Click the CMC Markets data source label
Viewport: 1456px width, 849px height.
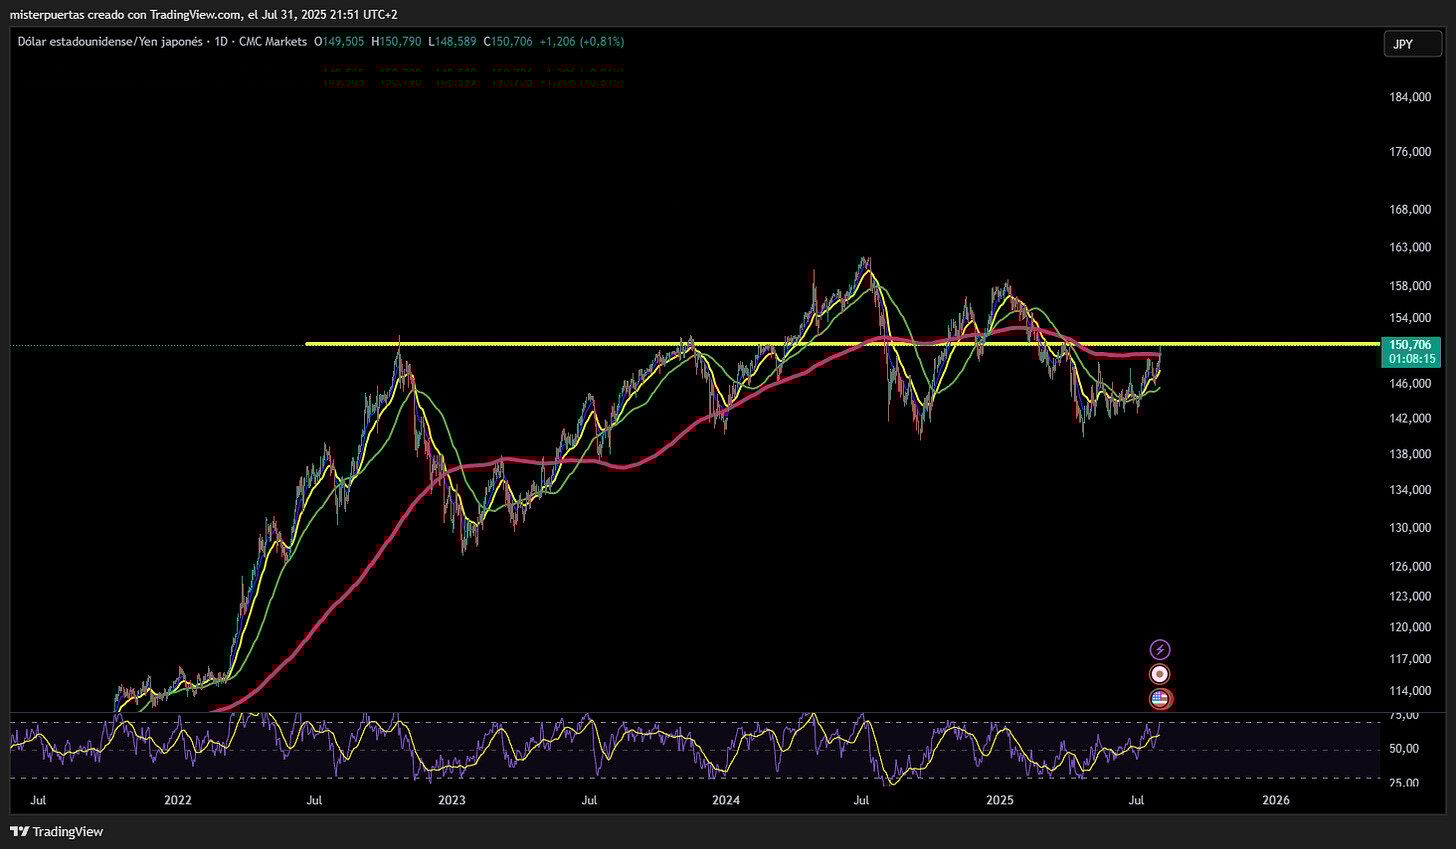click(x=272, y=42)
